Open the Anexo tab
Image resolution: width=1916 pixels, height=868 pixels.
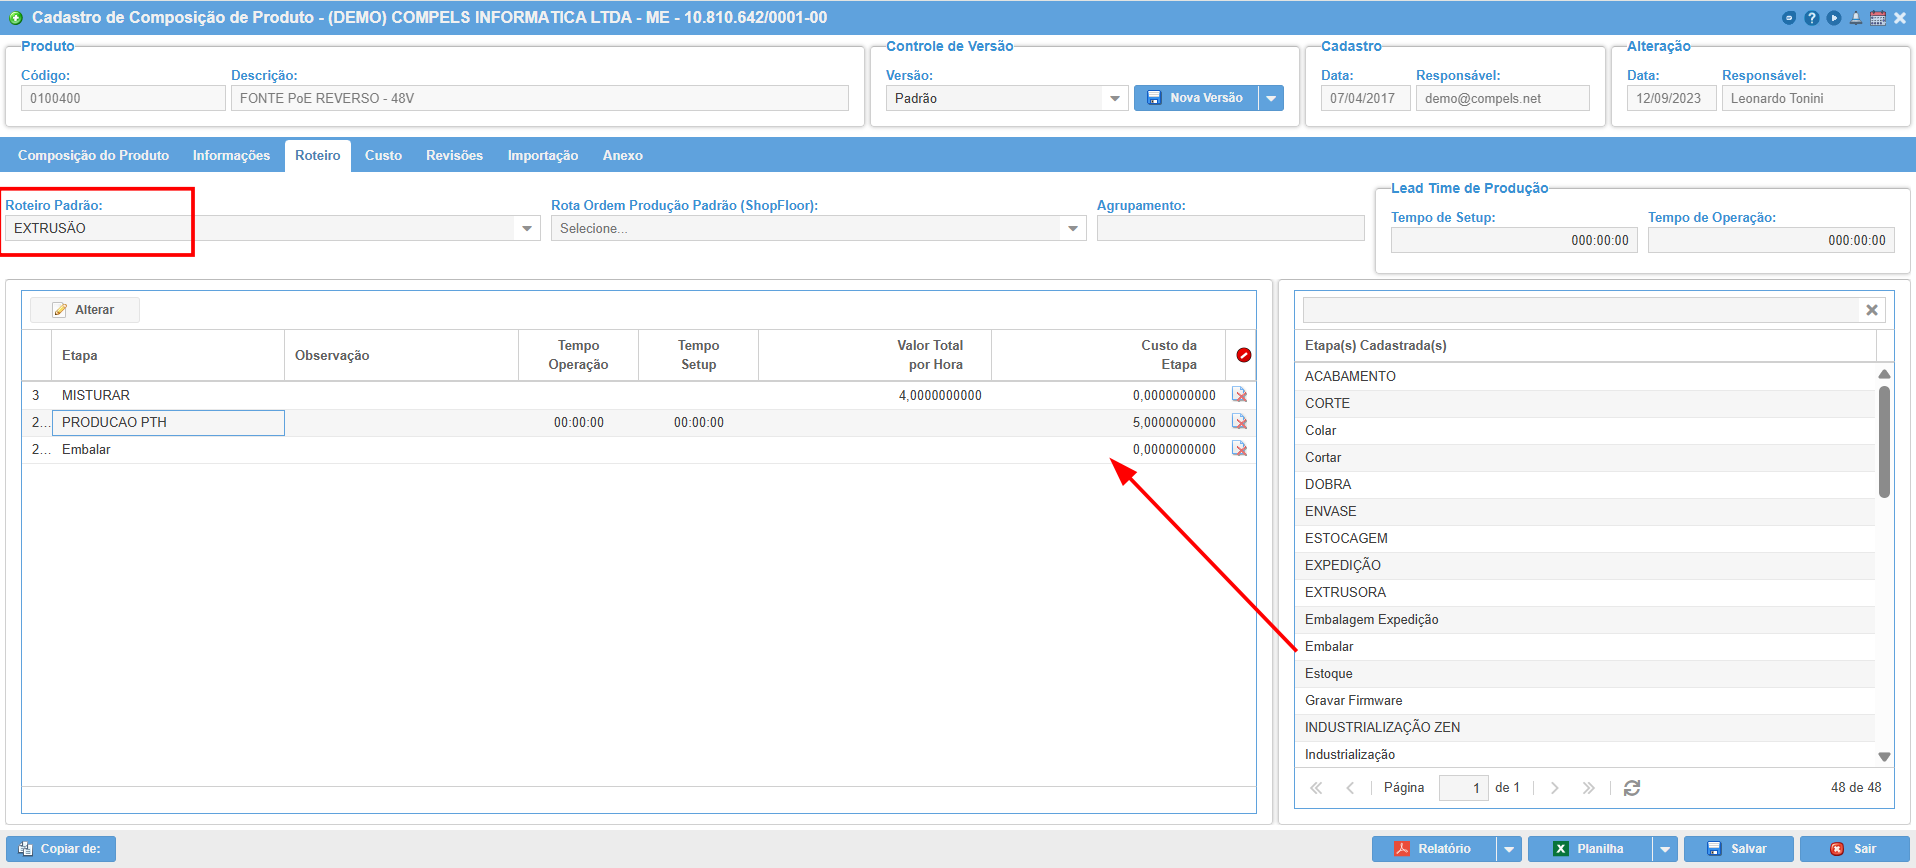(x=622, y=155)
